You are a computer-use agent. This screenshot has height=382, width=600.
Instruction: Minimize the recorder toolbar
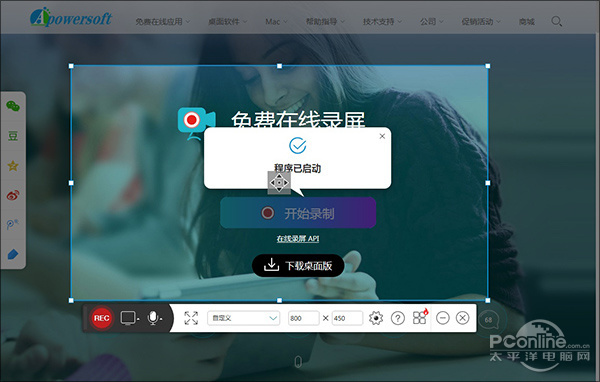(x=442, y=318)
